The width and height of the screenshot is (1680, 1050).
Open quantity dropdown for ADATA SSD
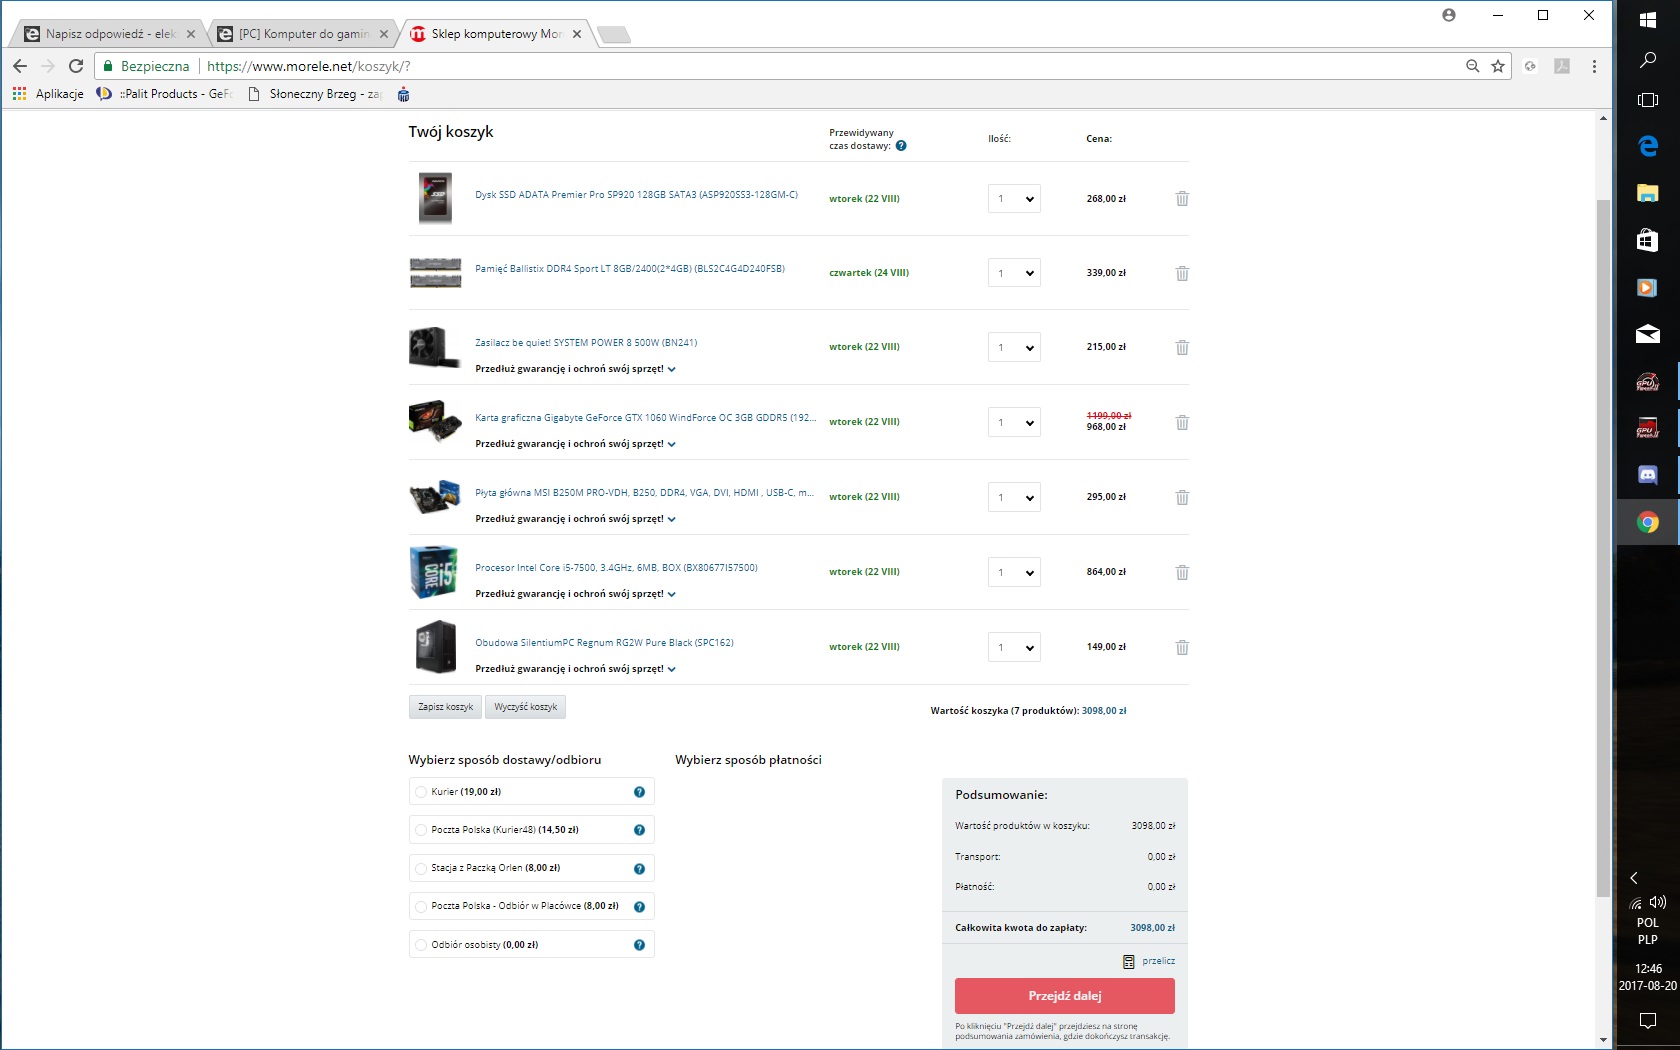[1014, 198]
